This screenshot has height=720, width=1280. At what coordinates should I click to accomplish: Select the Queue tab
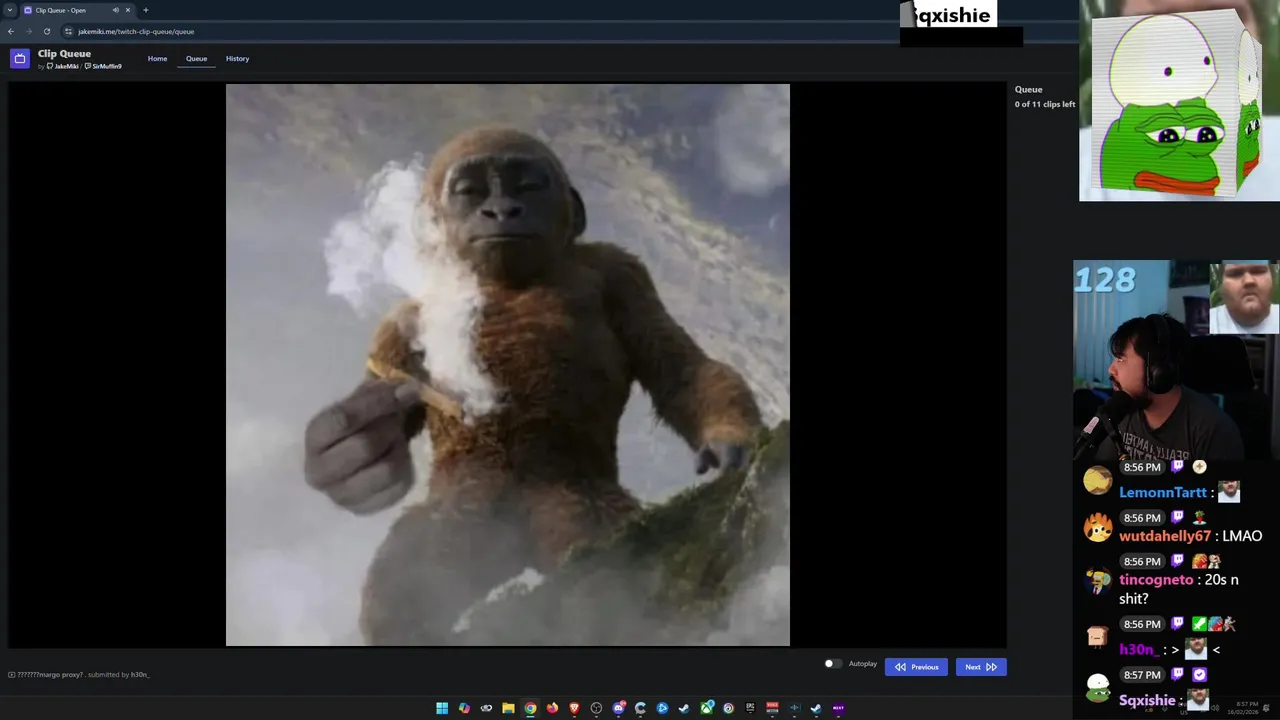[x=196, y=59]
